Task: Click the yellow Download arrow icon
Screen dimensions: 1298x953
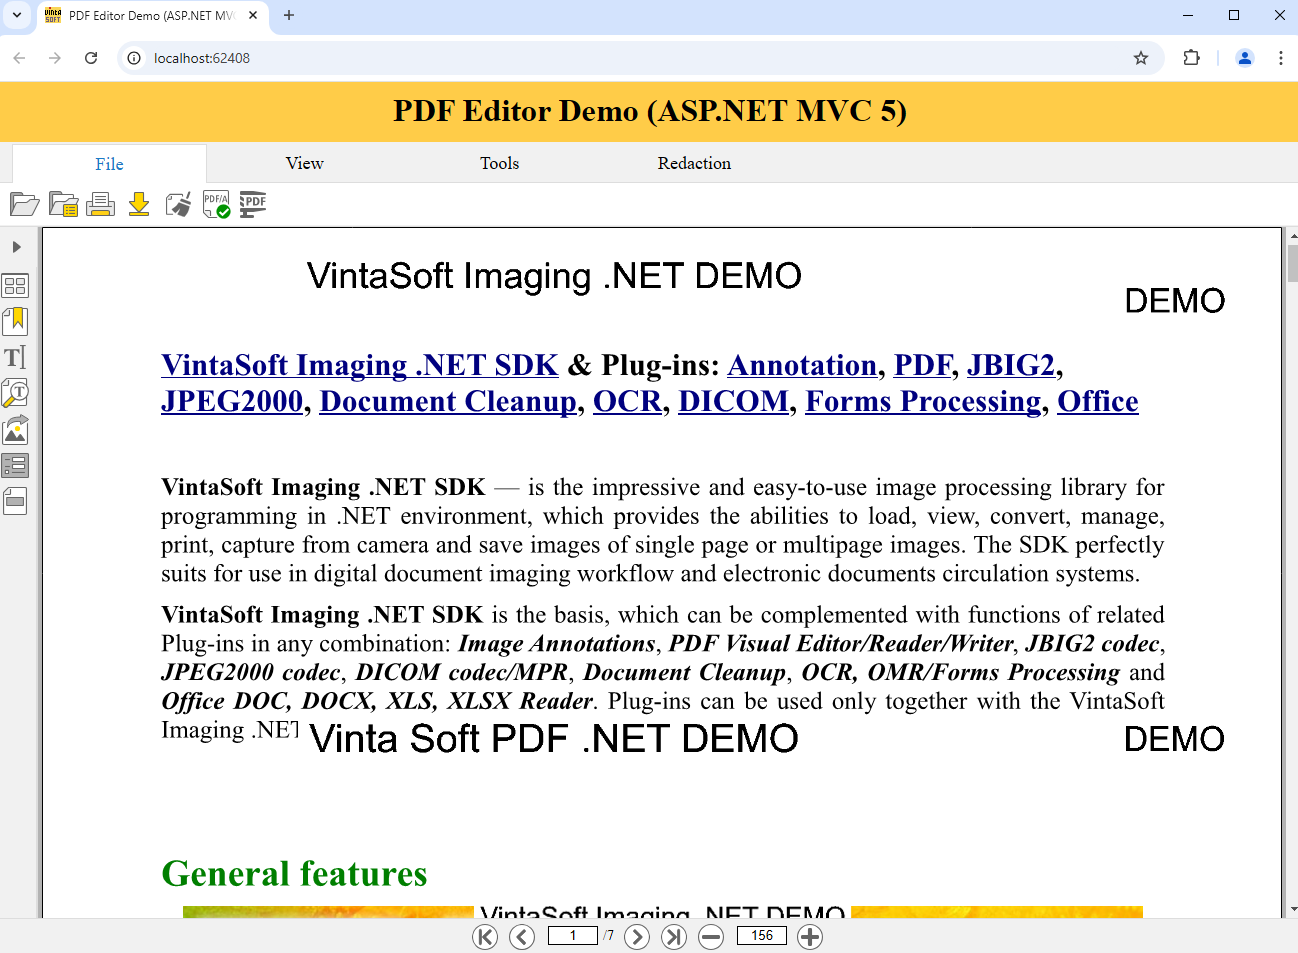Action: point(139,205)
